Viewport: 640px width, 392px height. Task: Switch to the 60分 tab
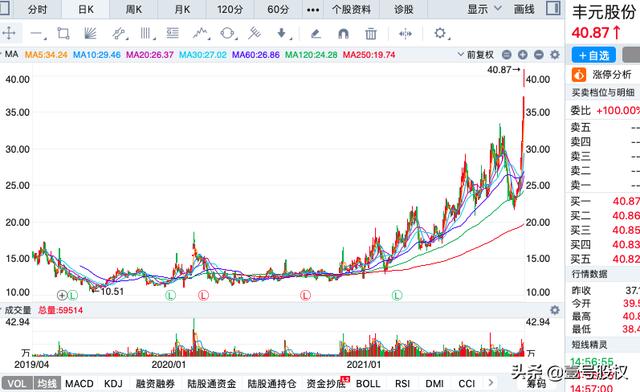pyautogui.click(x=278, y=9)
